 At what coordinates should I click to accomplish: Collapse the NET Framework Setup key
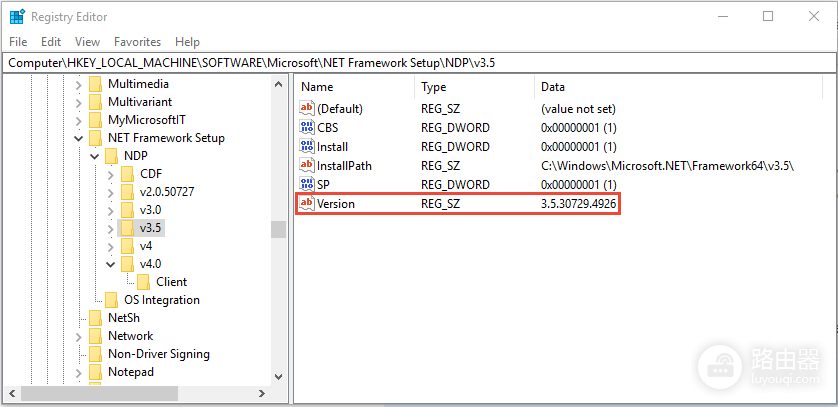(x=79, y=138)
